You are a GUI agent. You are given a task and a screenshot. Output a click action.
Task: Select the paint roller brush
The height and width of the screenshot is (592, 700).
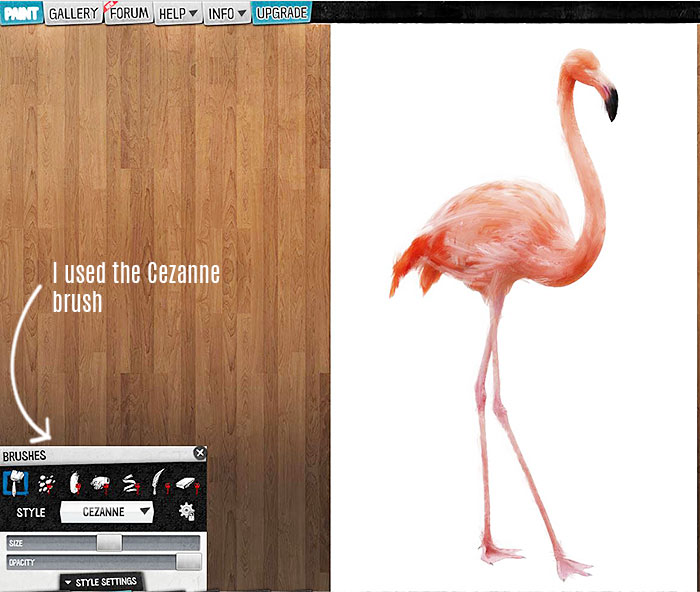pos(101,484)
